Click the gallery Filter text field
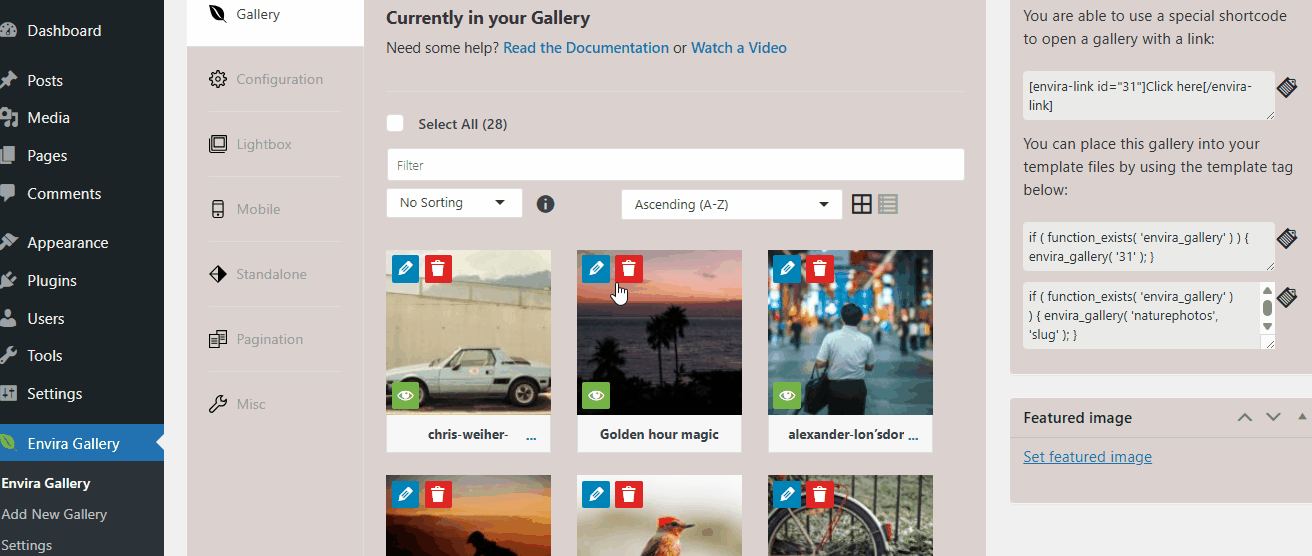Screen dimensions: 1312x556 pyautogui.click(x=675, y=165)
